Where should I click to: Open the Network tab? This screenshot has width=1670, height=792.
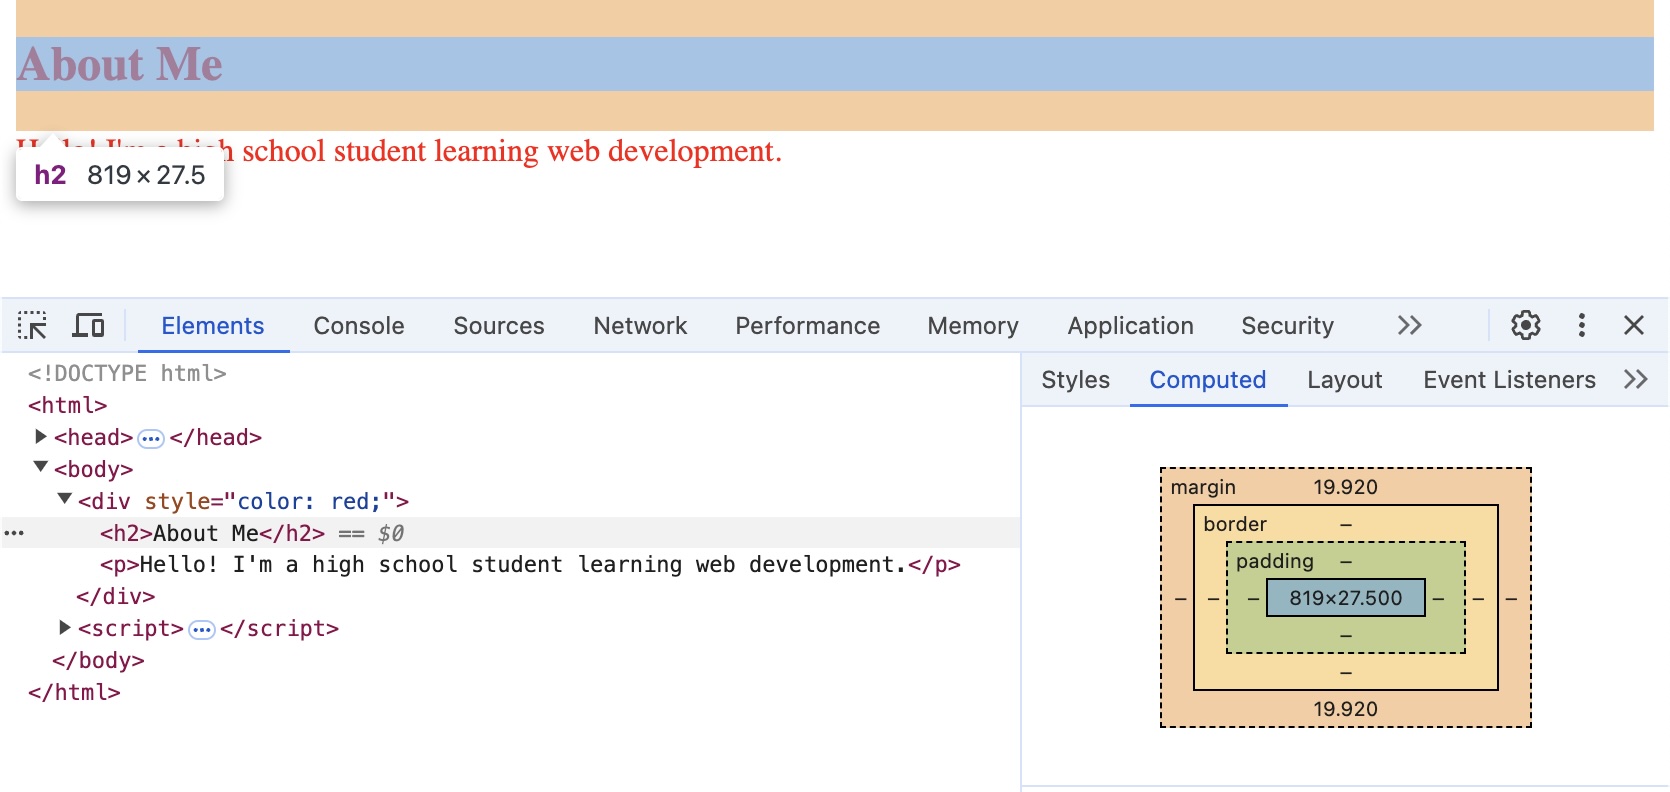640,326
